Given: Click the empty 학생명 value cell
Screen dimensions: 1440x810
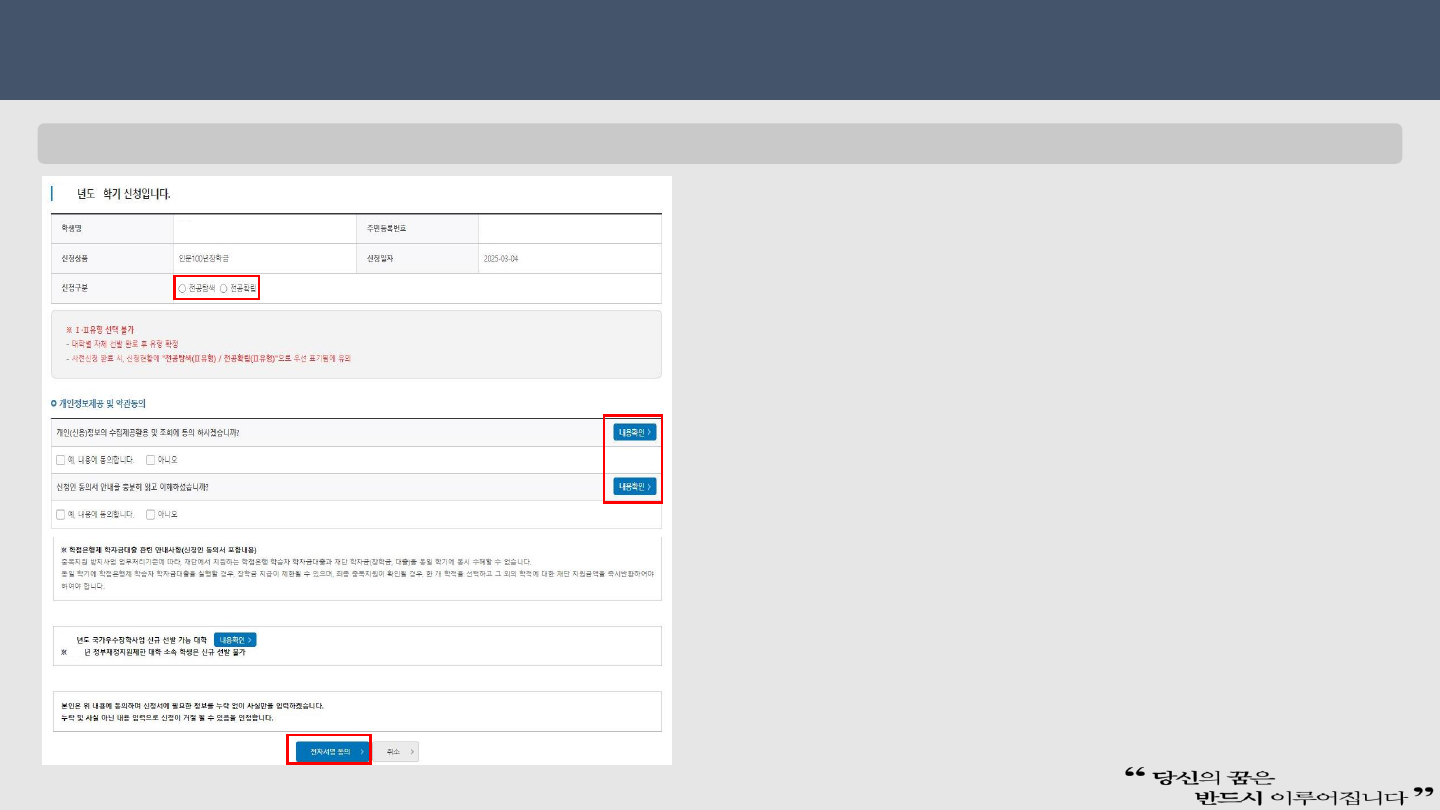Looking at the screenshot, I should point(263,229).
